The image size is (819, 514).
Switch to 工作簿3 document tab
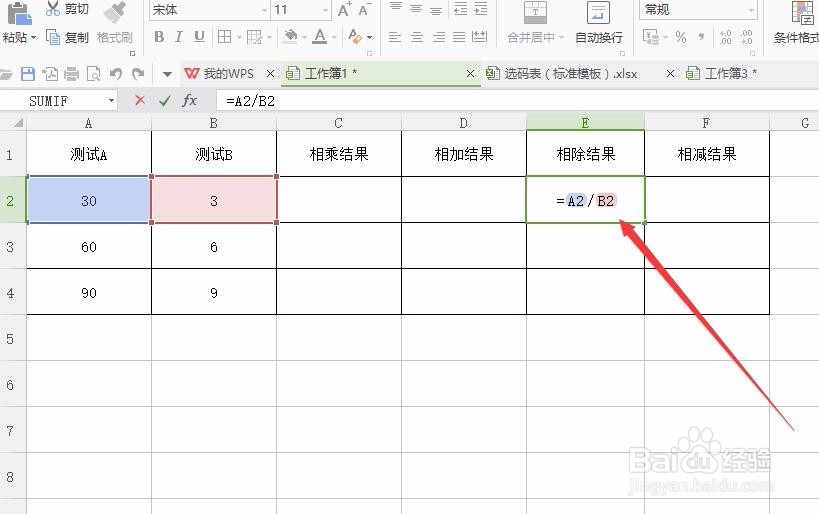coord(722,74)
